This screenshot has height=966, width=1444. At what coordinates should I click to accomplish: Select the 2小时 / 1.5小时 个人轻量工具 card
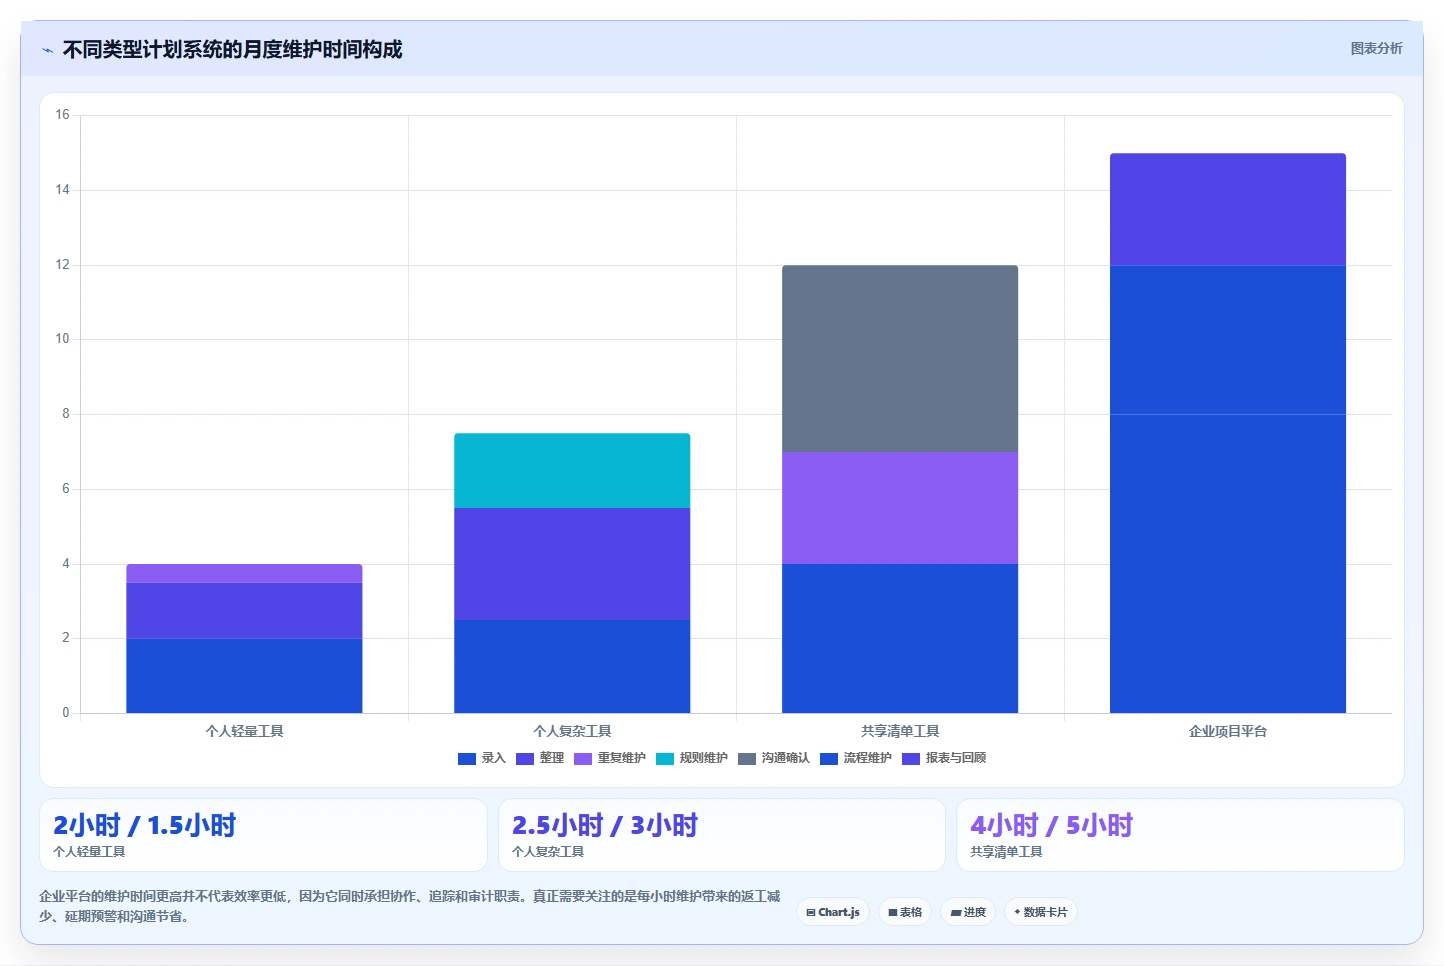click(263, 835)
